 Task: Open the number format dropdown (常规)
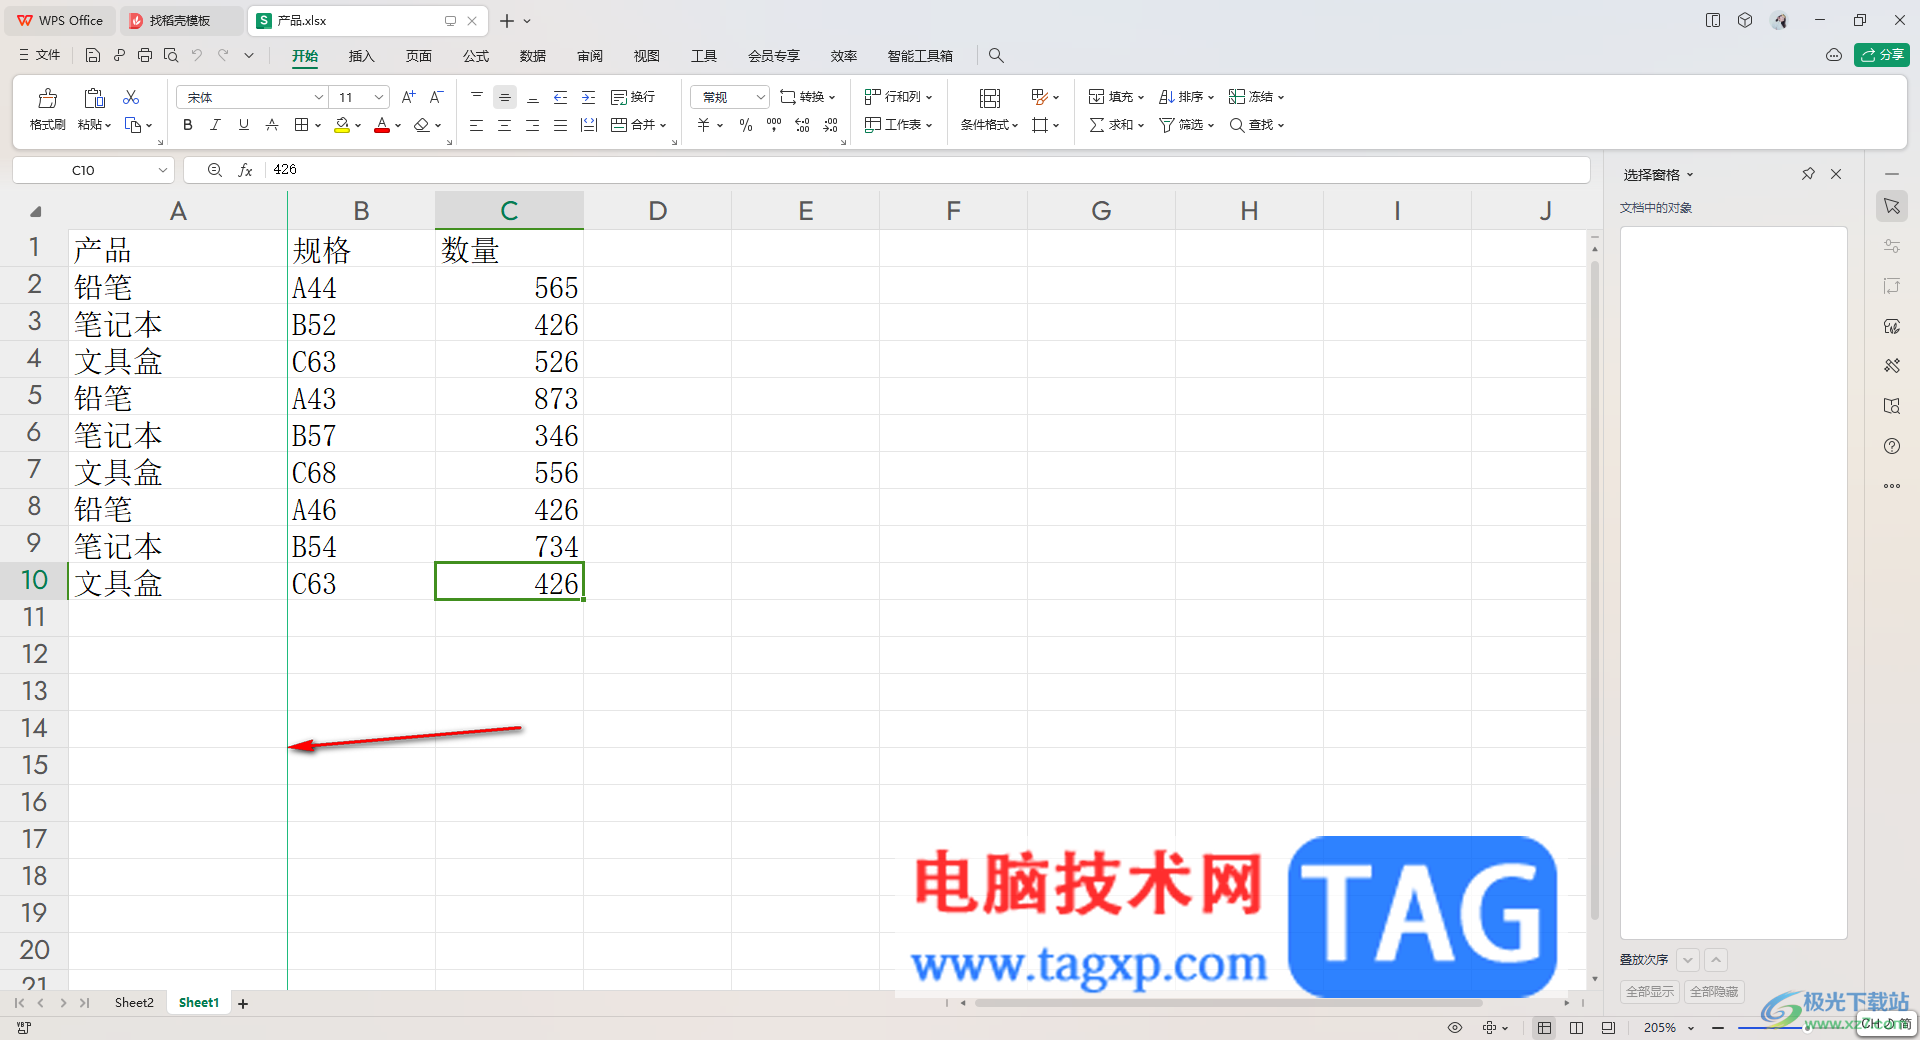(760, 97)
